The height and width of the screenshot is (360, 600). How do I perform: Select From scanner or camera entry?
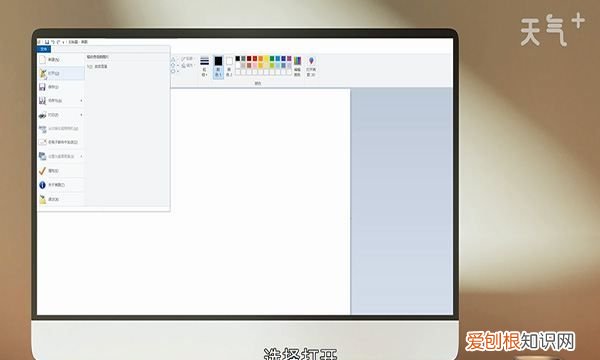(61, 129)
